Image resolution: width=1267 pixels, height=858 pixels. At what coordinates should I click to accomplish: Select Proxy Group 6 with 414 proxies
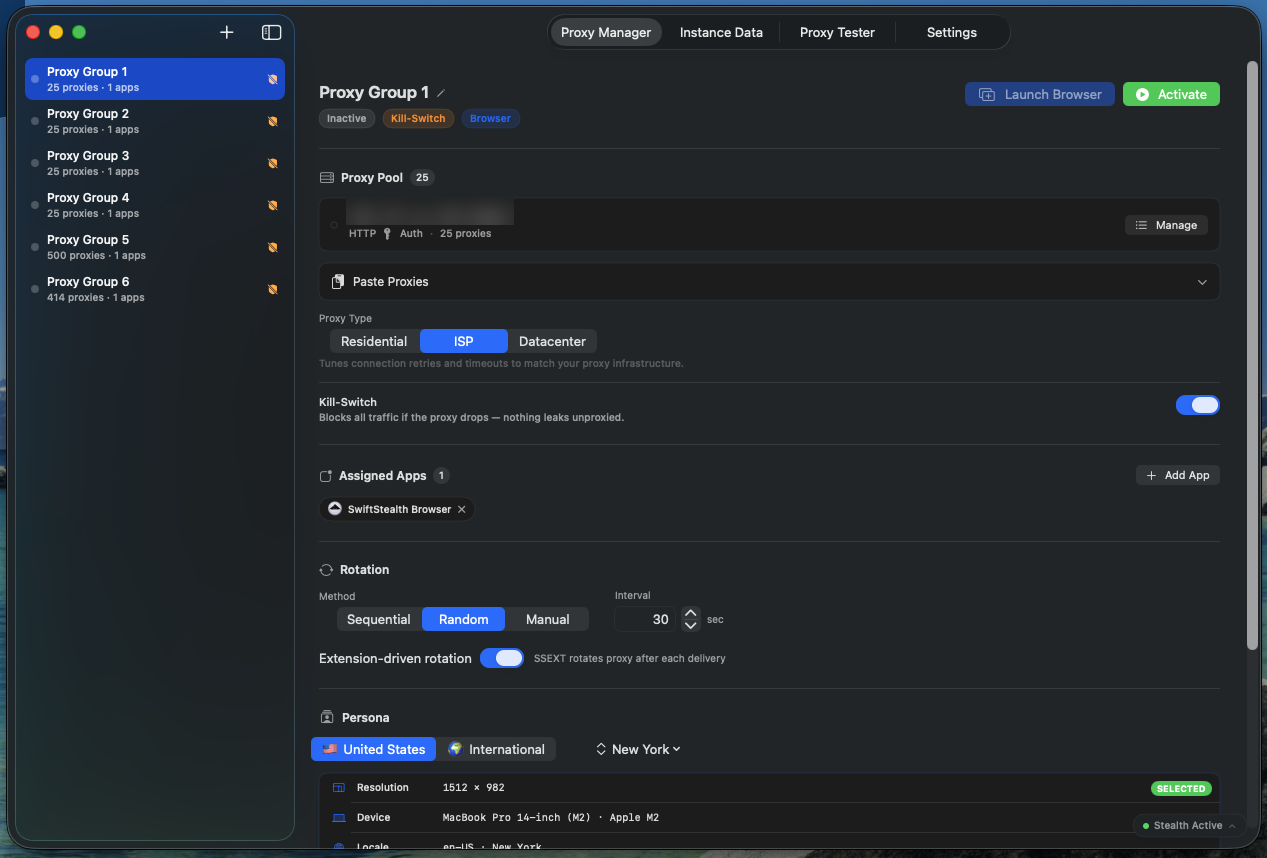[x=155, y=289]
